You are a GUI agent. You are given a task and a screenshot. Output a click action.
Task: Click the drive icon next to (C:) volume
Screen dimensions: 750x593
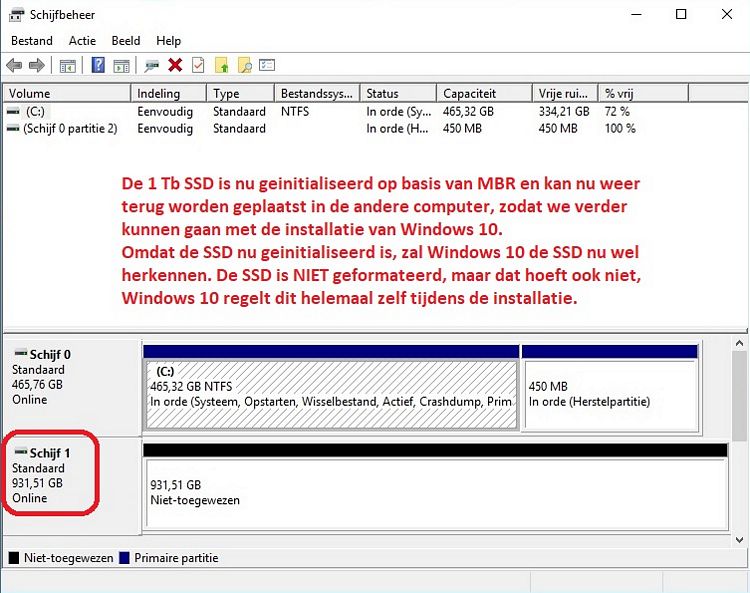click(13, 111)
